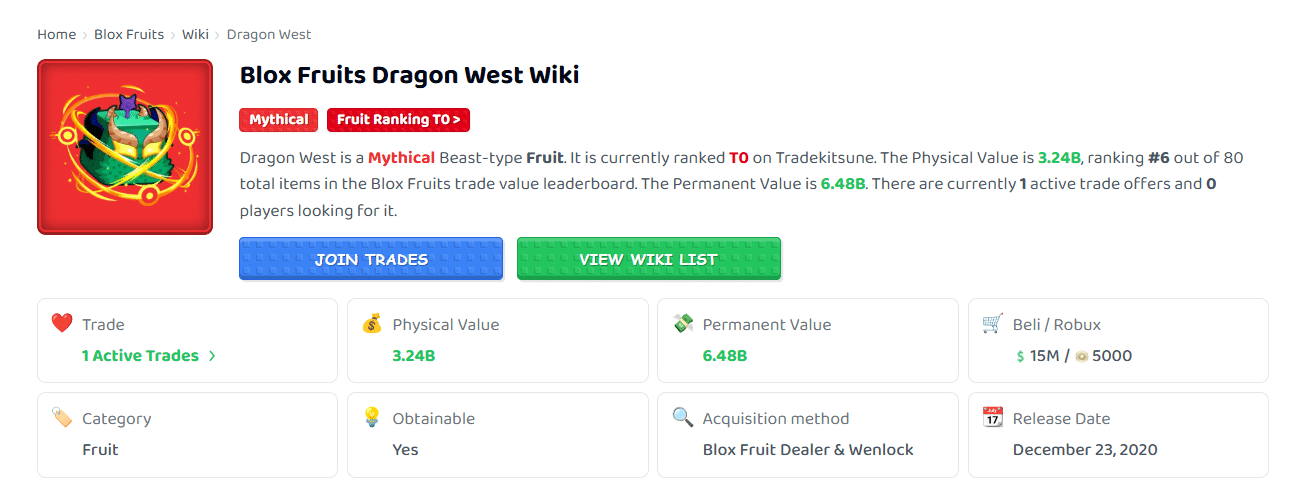Click the calendar icon beside Release Date
The height and width of the screenshot is (495, 1301).
[x=993, y=418]
